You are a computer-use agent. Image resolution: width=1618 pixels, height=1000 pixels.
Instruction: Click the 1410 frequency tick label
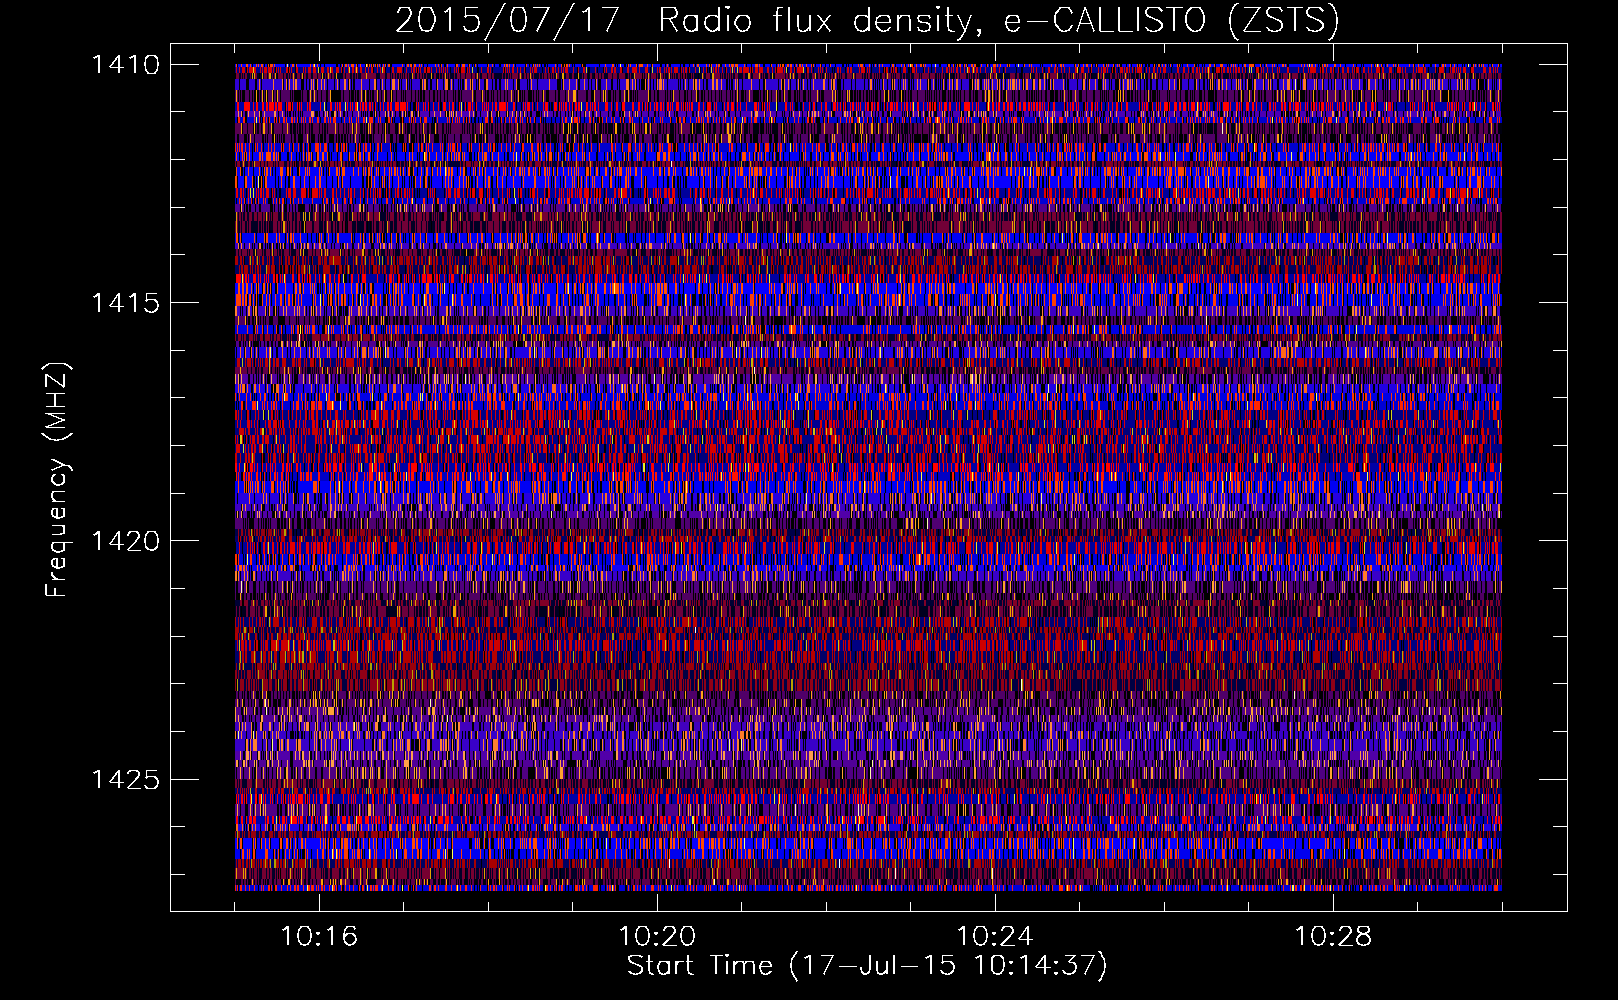(125, 65)
